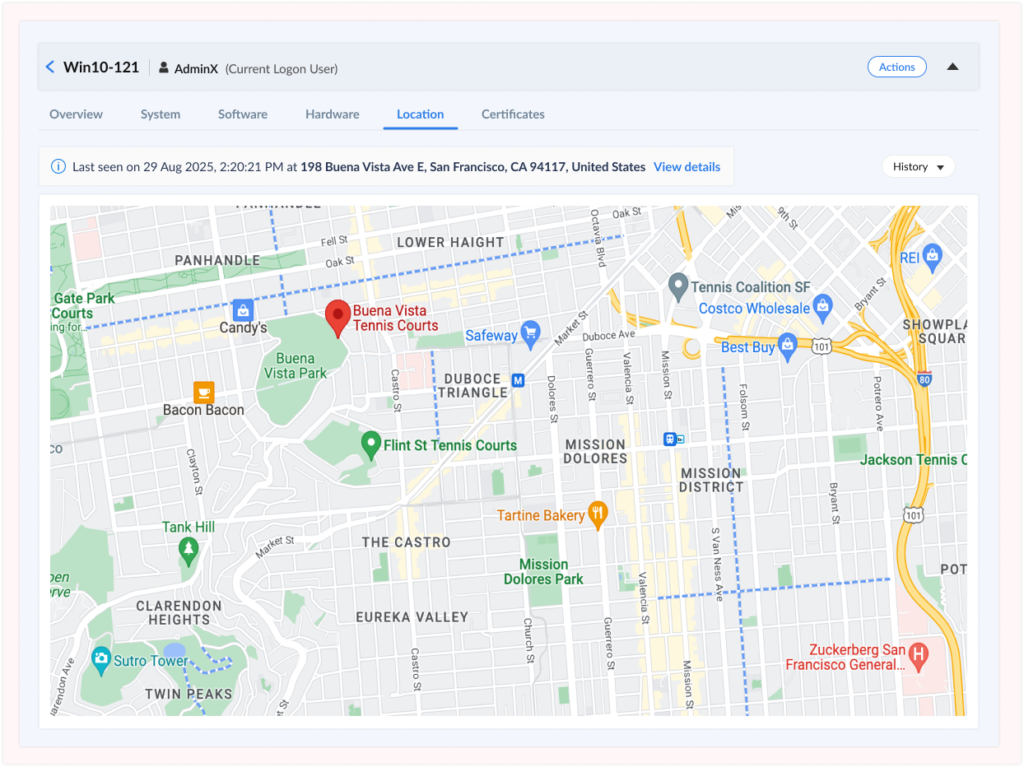
Task: Click the CLARENDON HEIGHTS label
Action: coord(179,613)
